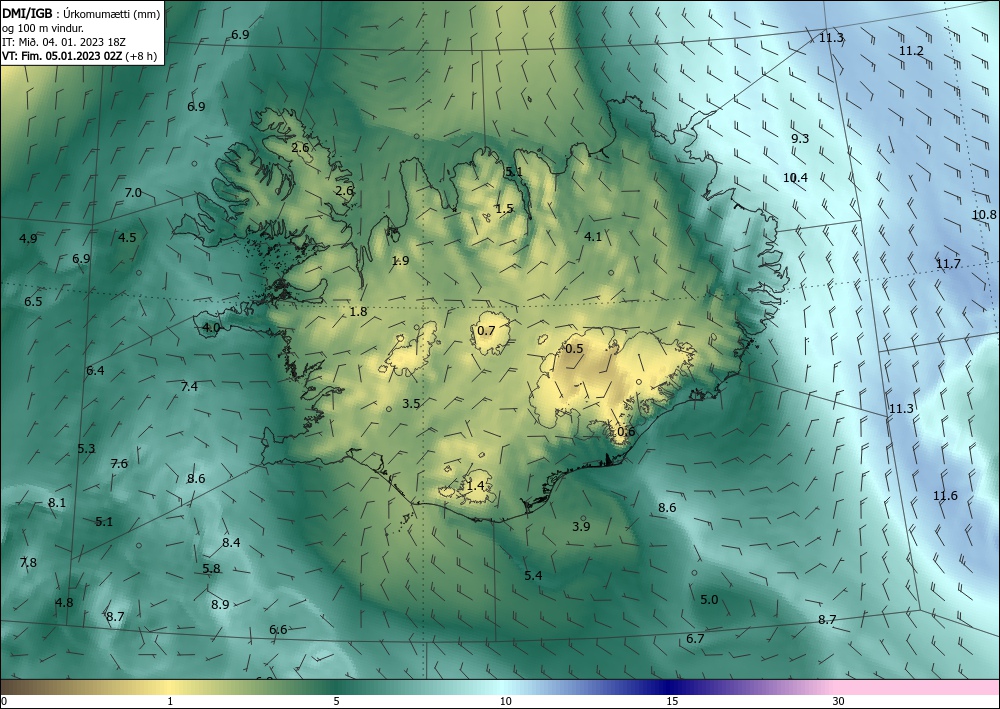Click the 1.8 map value
The image size is (1000, 709).
coord(358,312)
